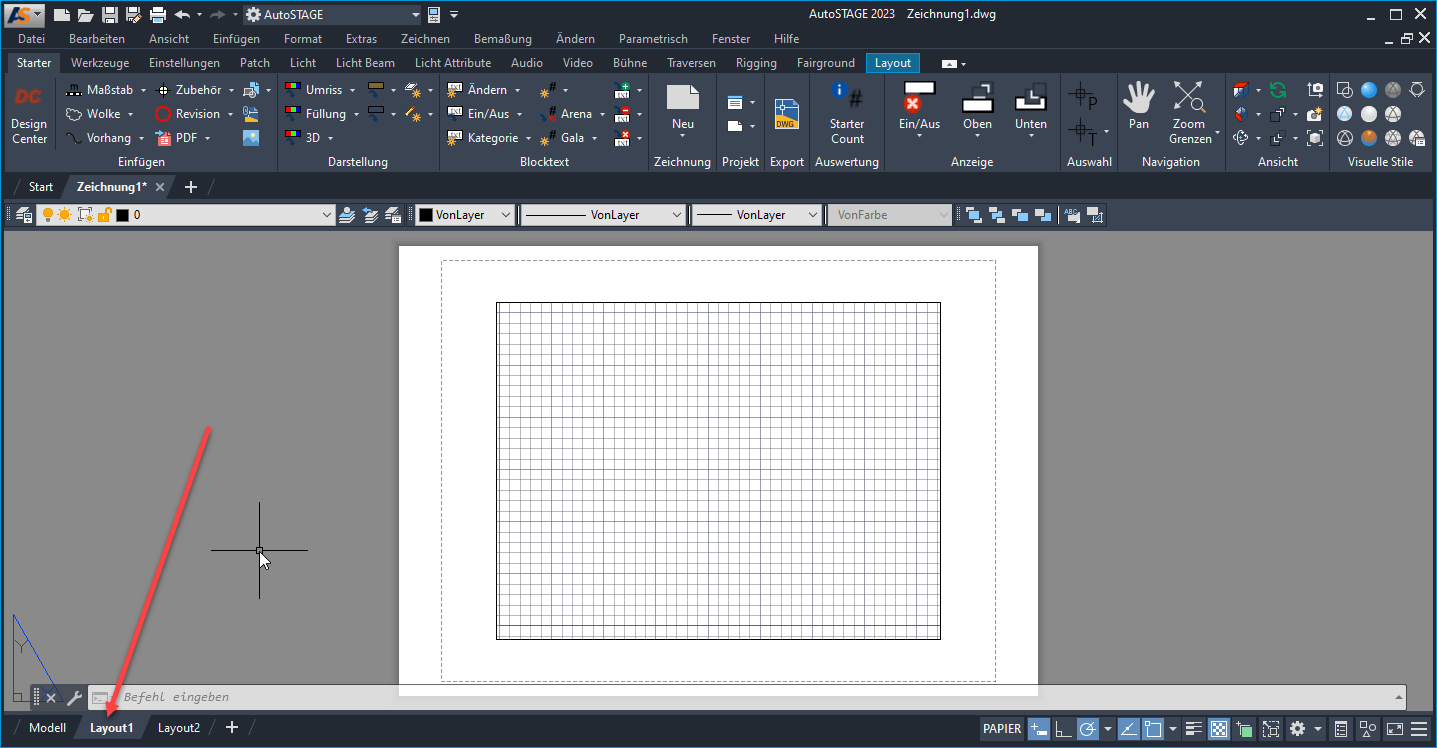Click the Füllung button
This screenshot has height=748, width=1437.
click(316, 114)
